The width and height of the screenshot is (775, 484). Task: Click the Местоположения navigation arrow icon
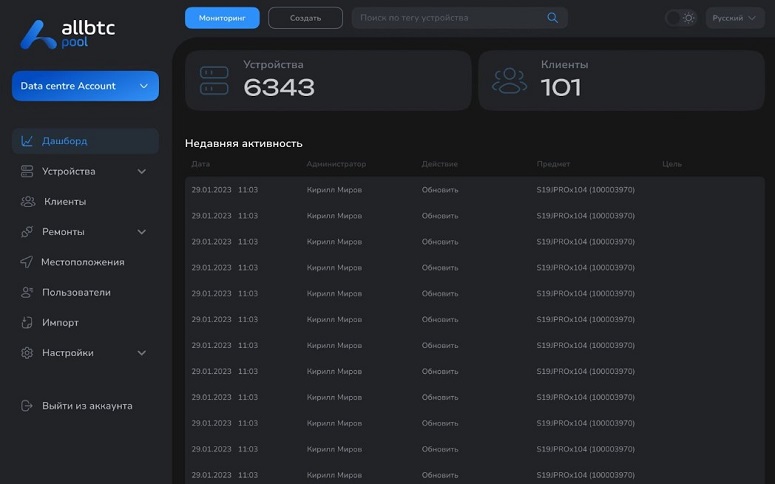(26, 262)
